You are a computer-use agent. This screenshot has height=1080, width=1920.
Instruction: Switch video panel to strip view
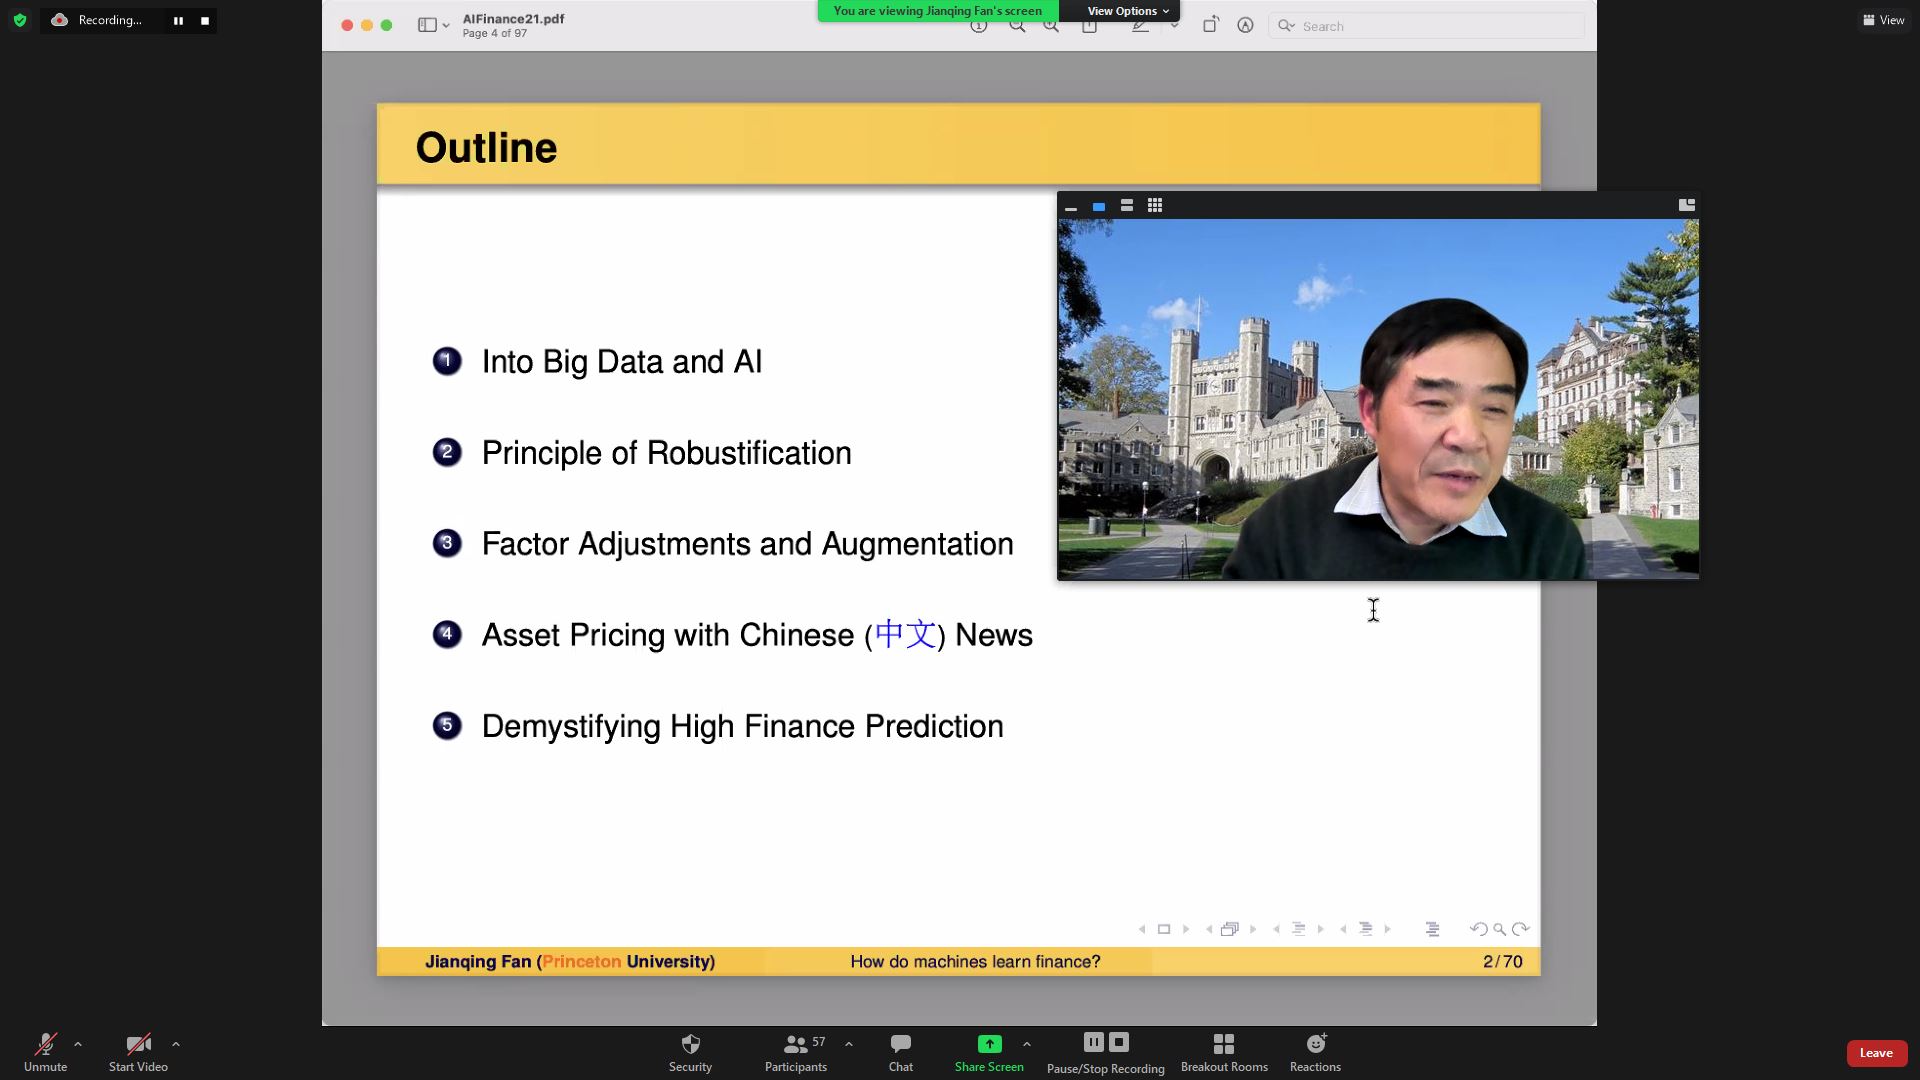click(1127, 206)
